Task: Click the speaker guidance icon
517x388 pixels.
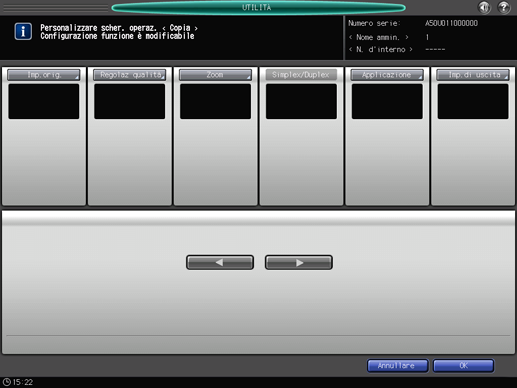Action: click(x=484, y=7)
